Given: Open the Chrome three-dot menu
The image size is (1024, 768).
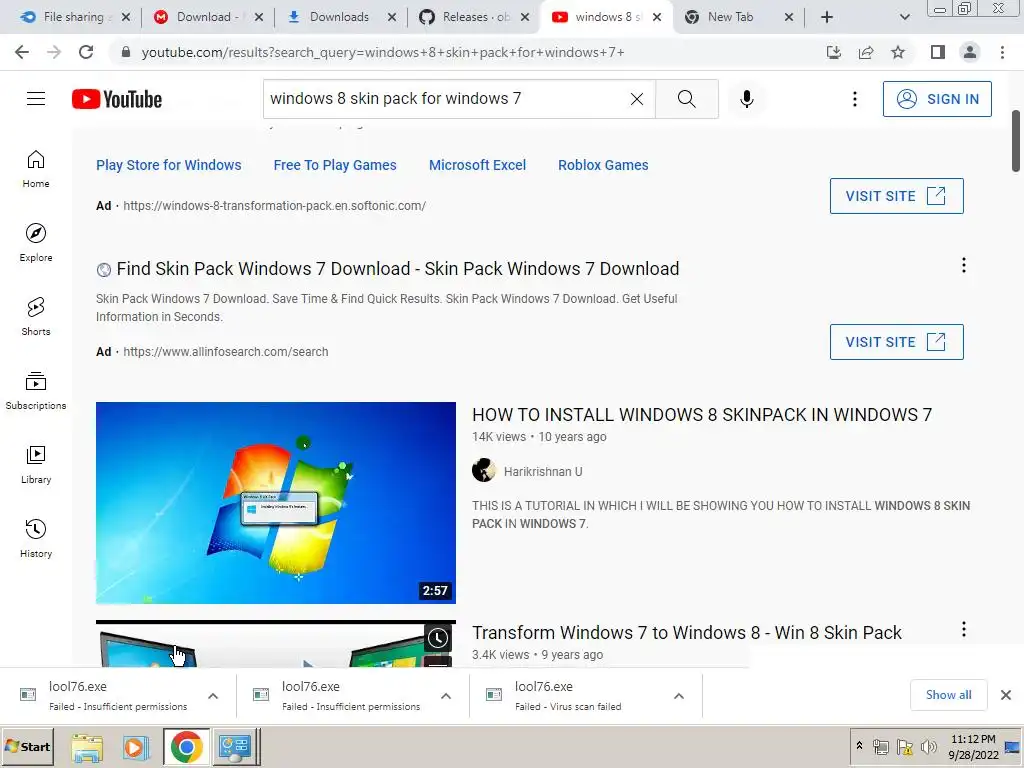Looking at the screenshot, I should pos(1002,52).
